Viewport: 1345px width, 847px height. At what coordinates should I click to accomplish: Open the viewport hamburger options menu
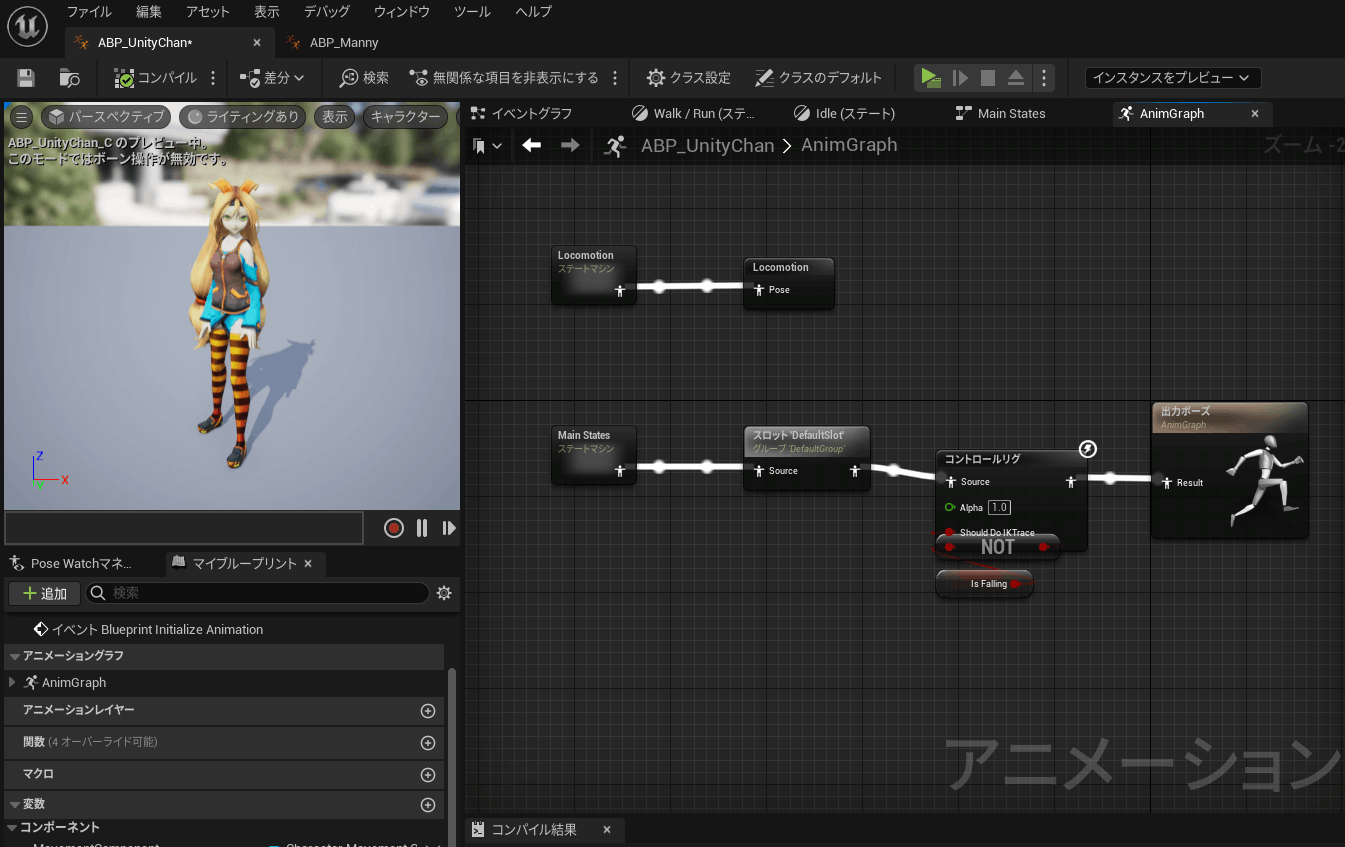click(21, 117)
